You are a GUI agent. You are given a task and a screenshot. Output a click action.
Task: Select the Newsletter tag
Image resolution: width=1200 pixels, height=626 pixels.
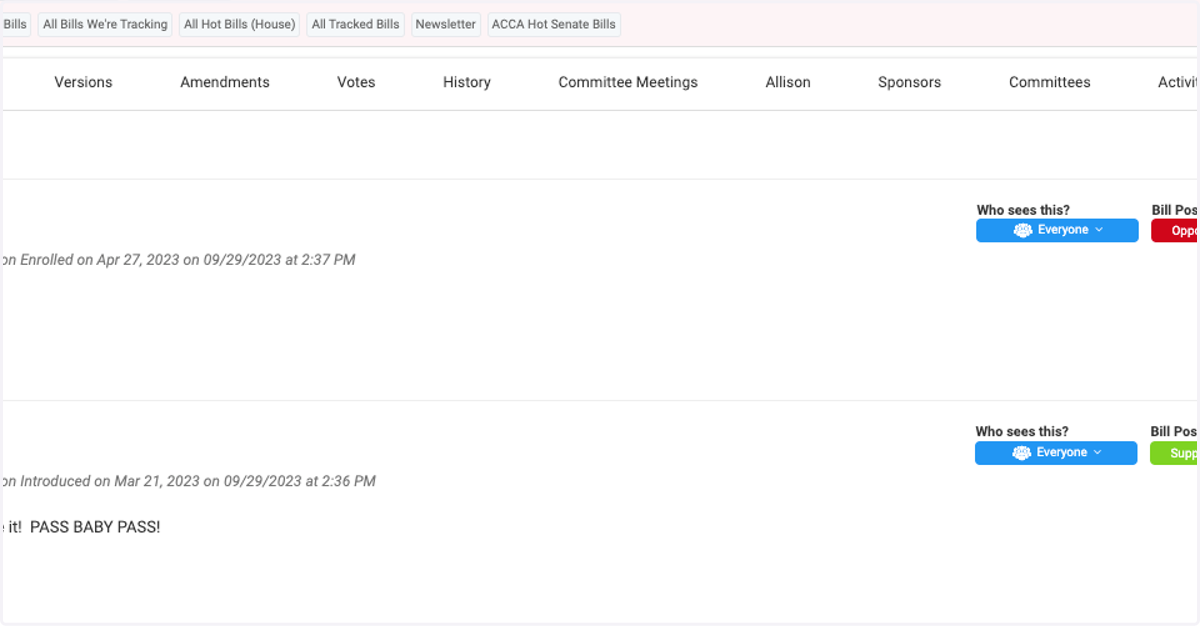446,24
